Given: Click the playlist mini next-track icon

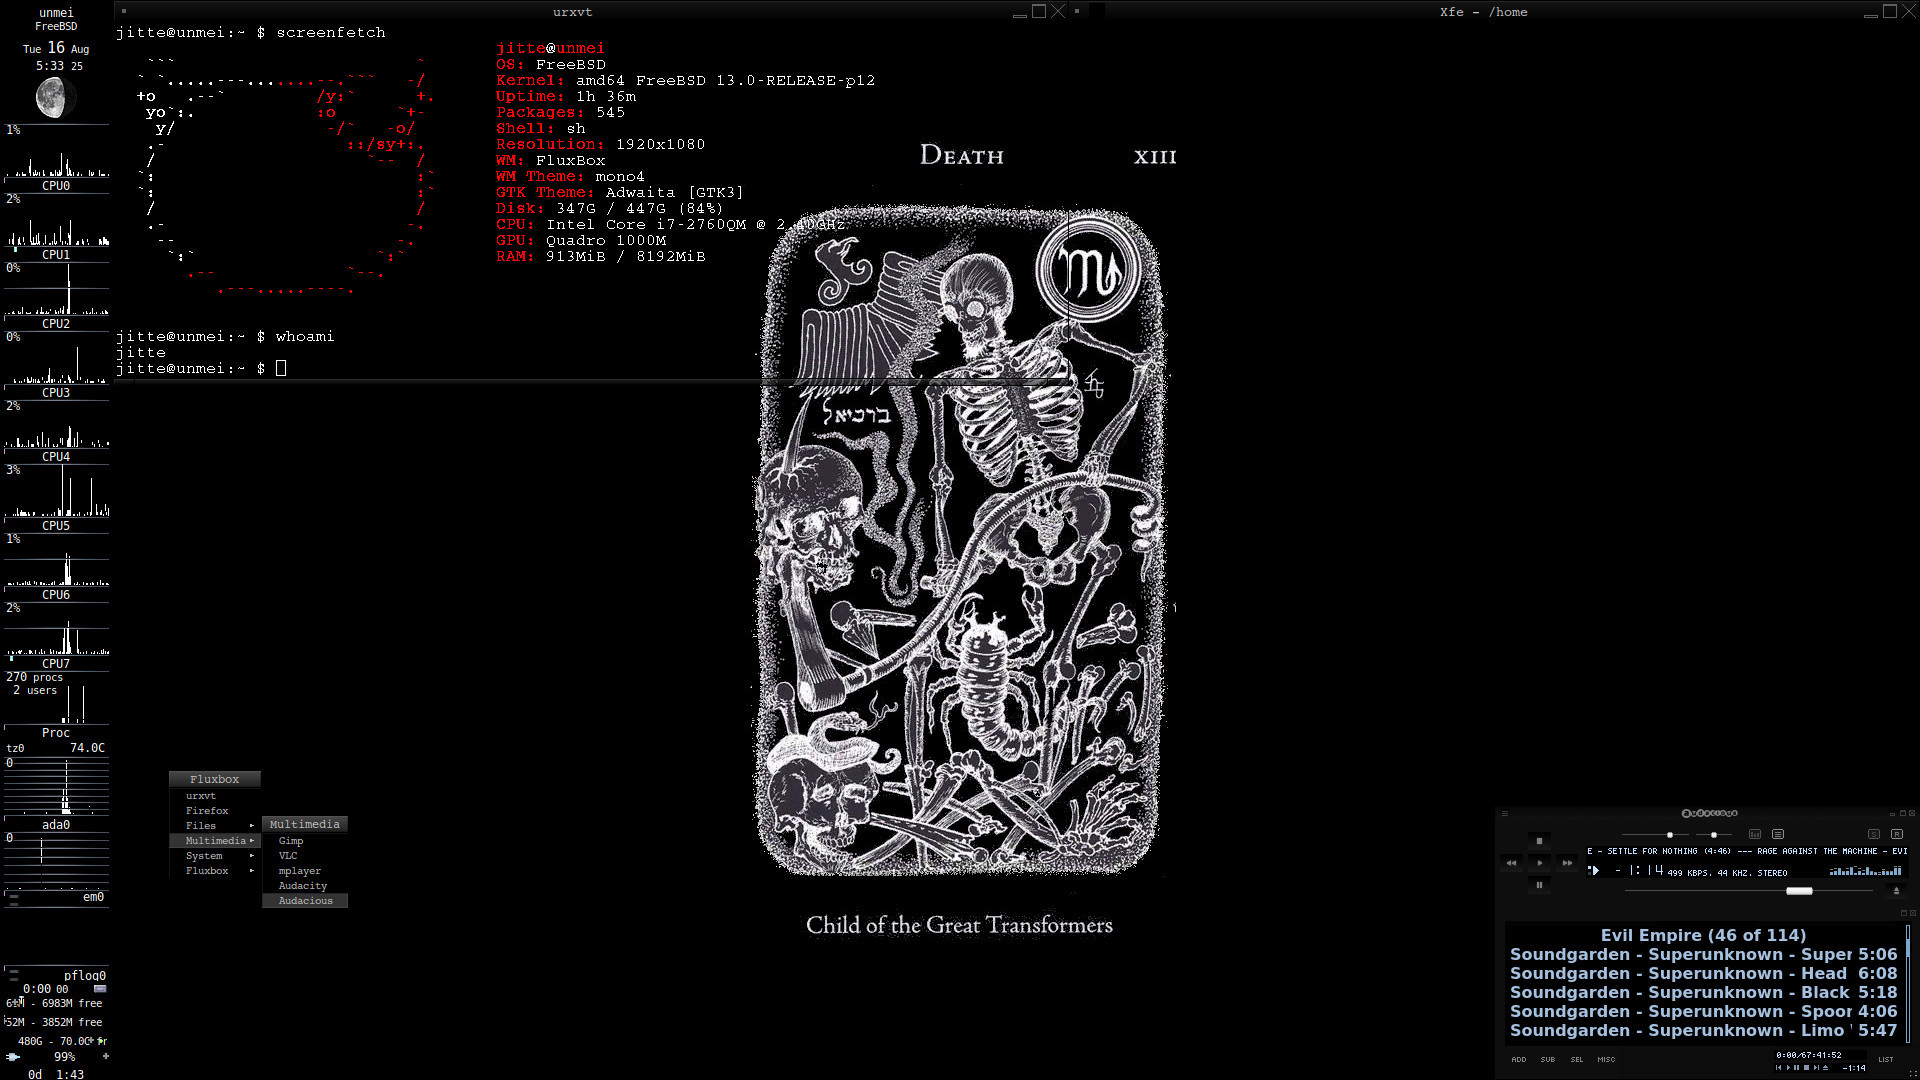Looking at the screenshot, I should tap(1816, 1067).
